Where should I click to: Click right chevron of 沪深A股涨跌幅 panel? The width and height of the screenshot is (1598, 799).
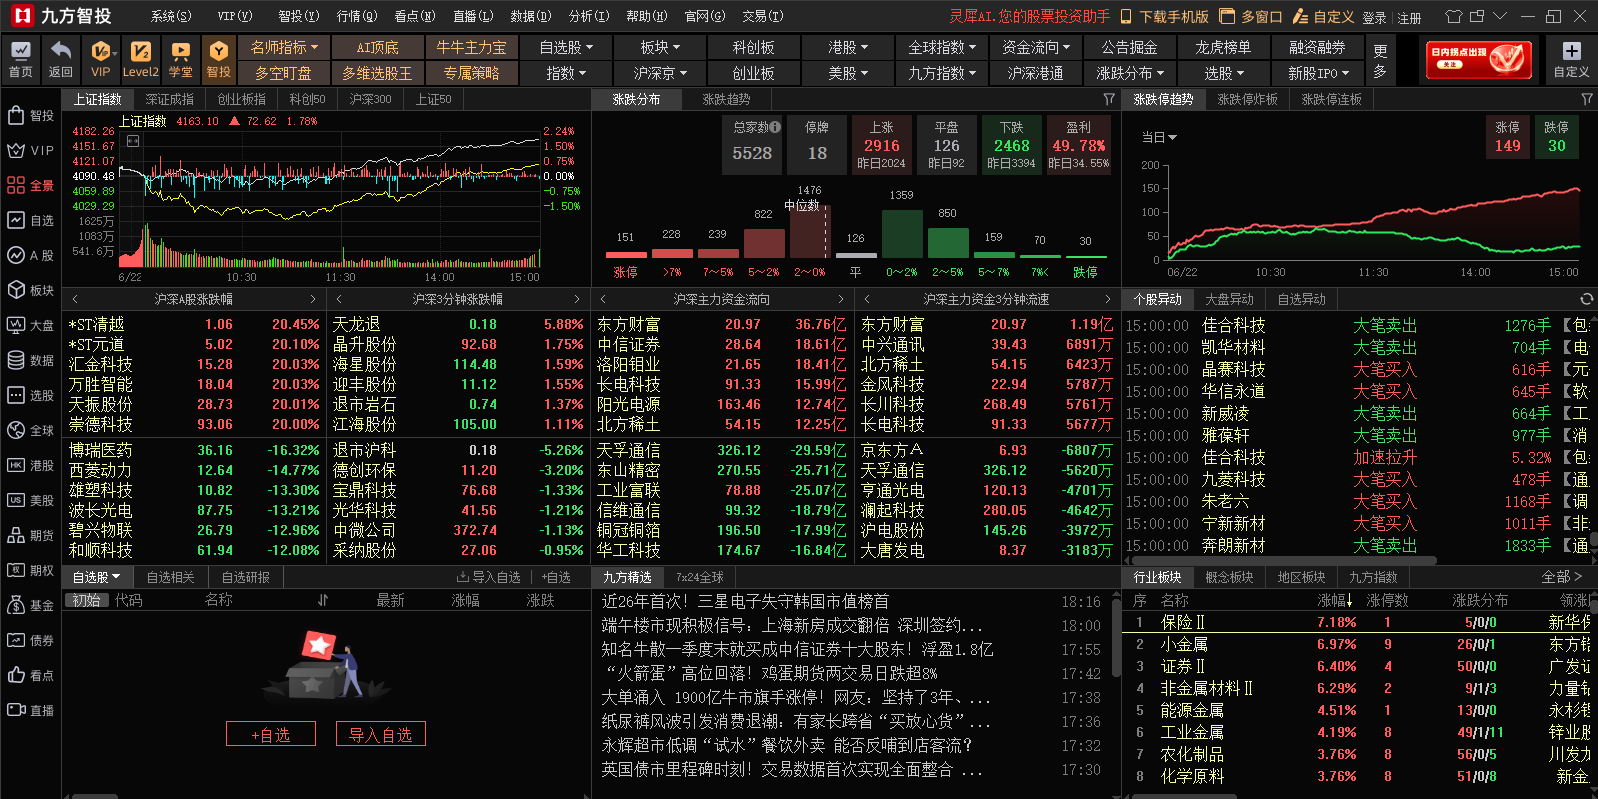click(313, 299)
